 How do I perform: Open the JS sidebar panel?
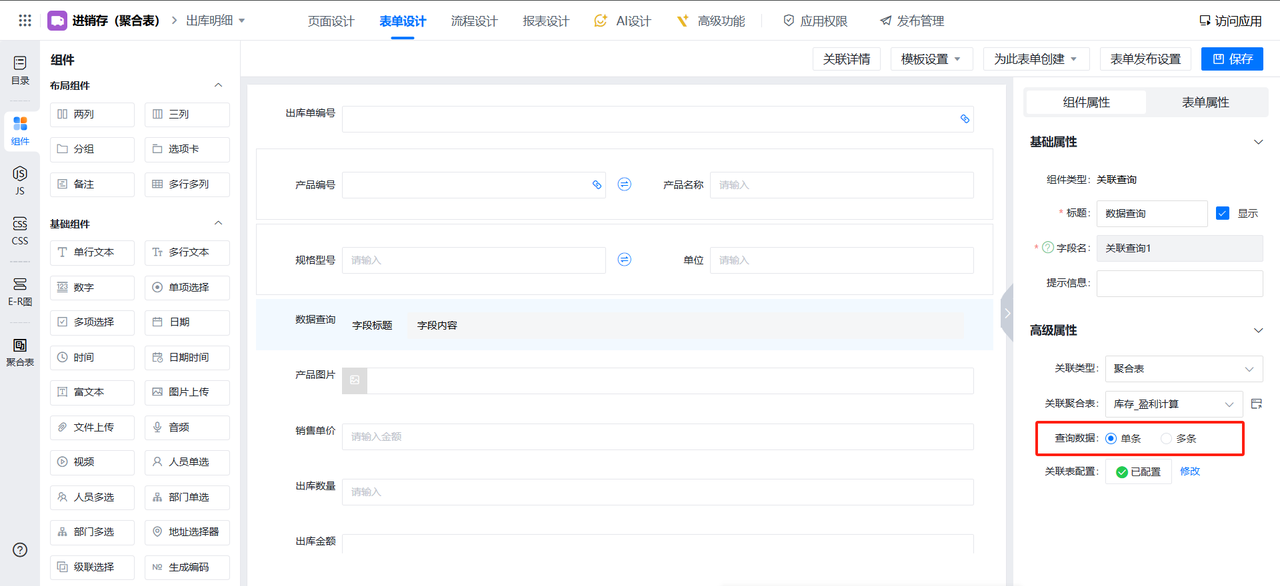20,180
